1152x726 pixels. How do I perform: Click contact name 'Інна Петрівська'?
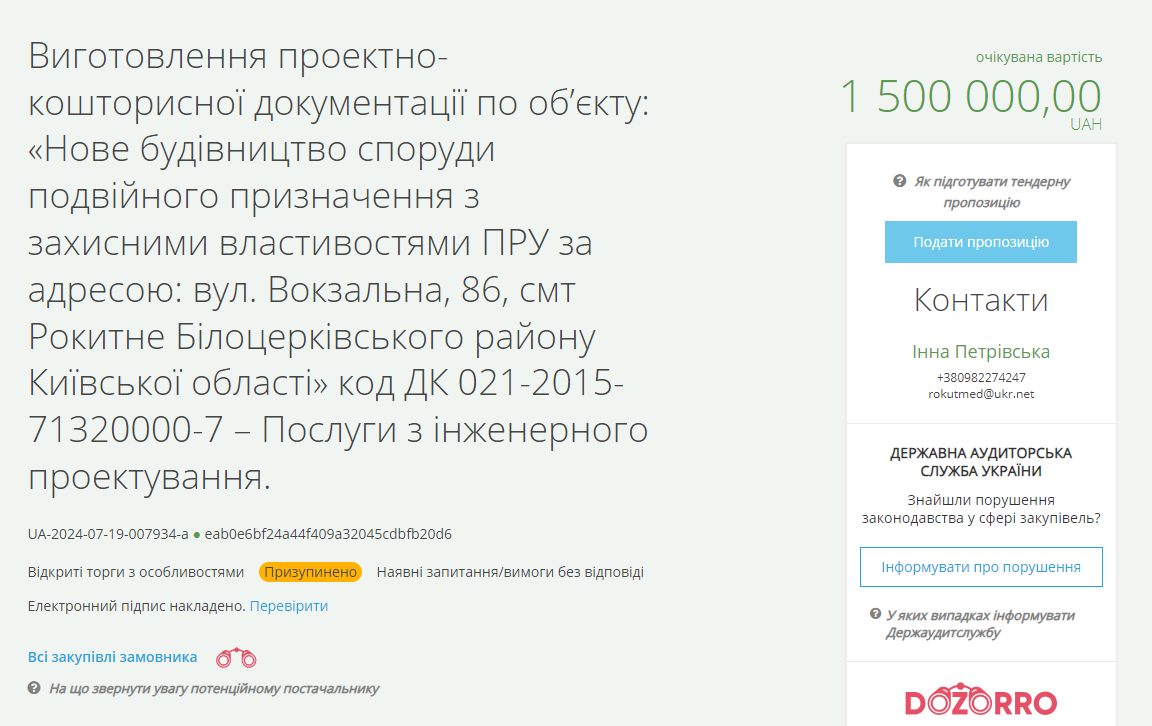click(981, 353)
